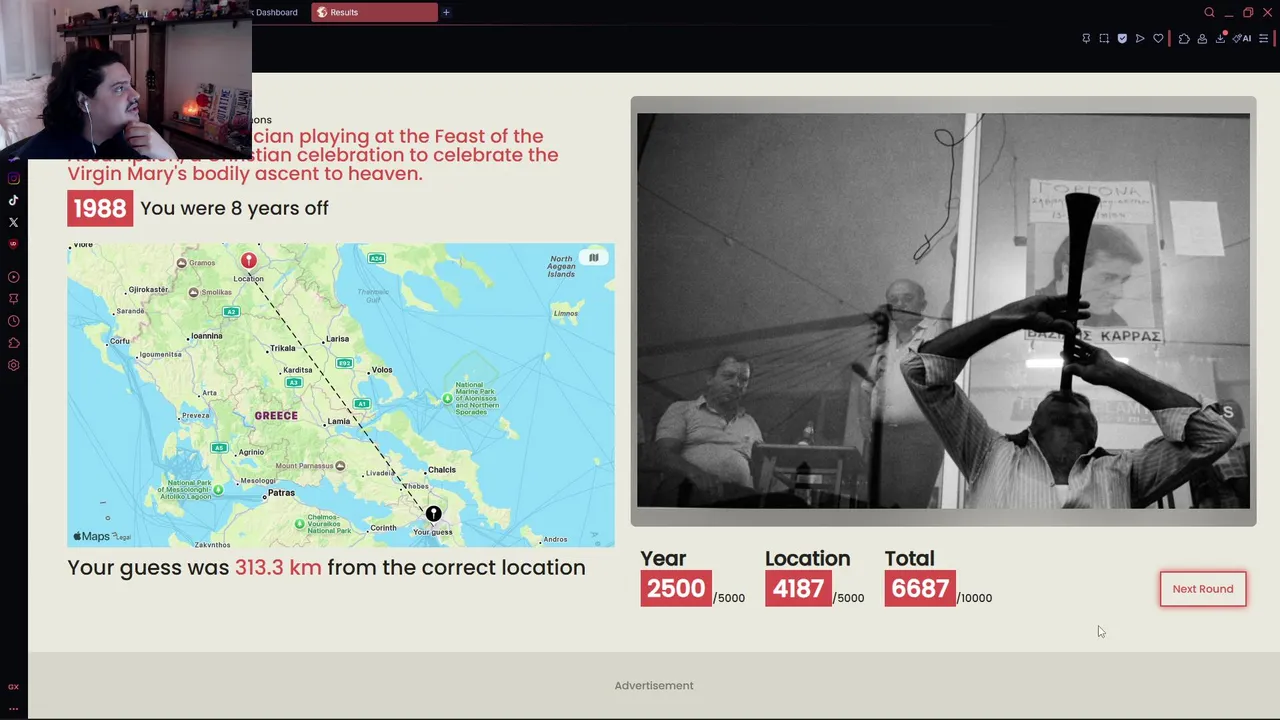Select the Results browser tab

[x=374, y=12]
